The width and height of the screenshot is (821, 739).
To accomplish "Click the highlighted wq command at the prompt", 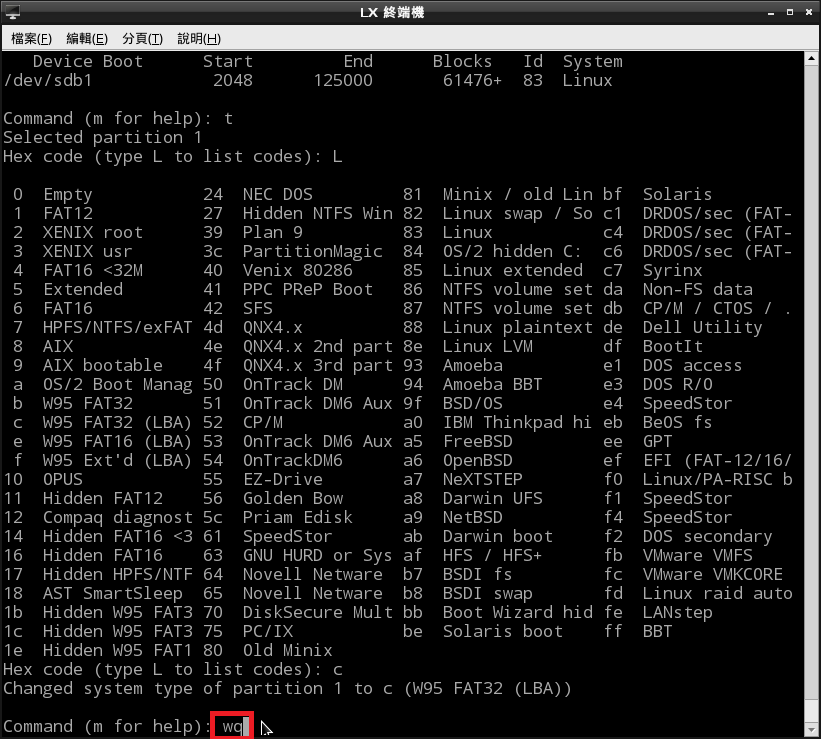I will [232, 726].
